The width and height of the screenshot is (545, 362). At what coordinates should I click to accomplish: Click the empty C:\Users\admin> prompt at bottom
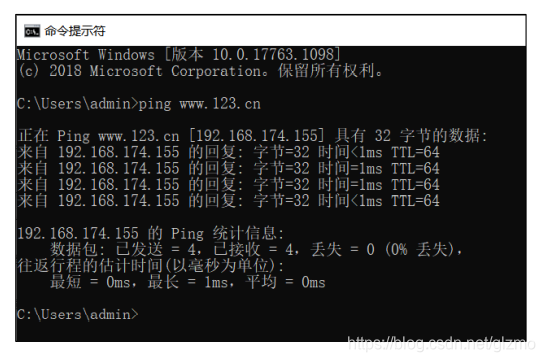pyautogui.click(x=78, y=314)
